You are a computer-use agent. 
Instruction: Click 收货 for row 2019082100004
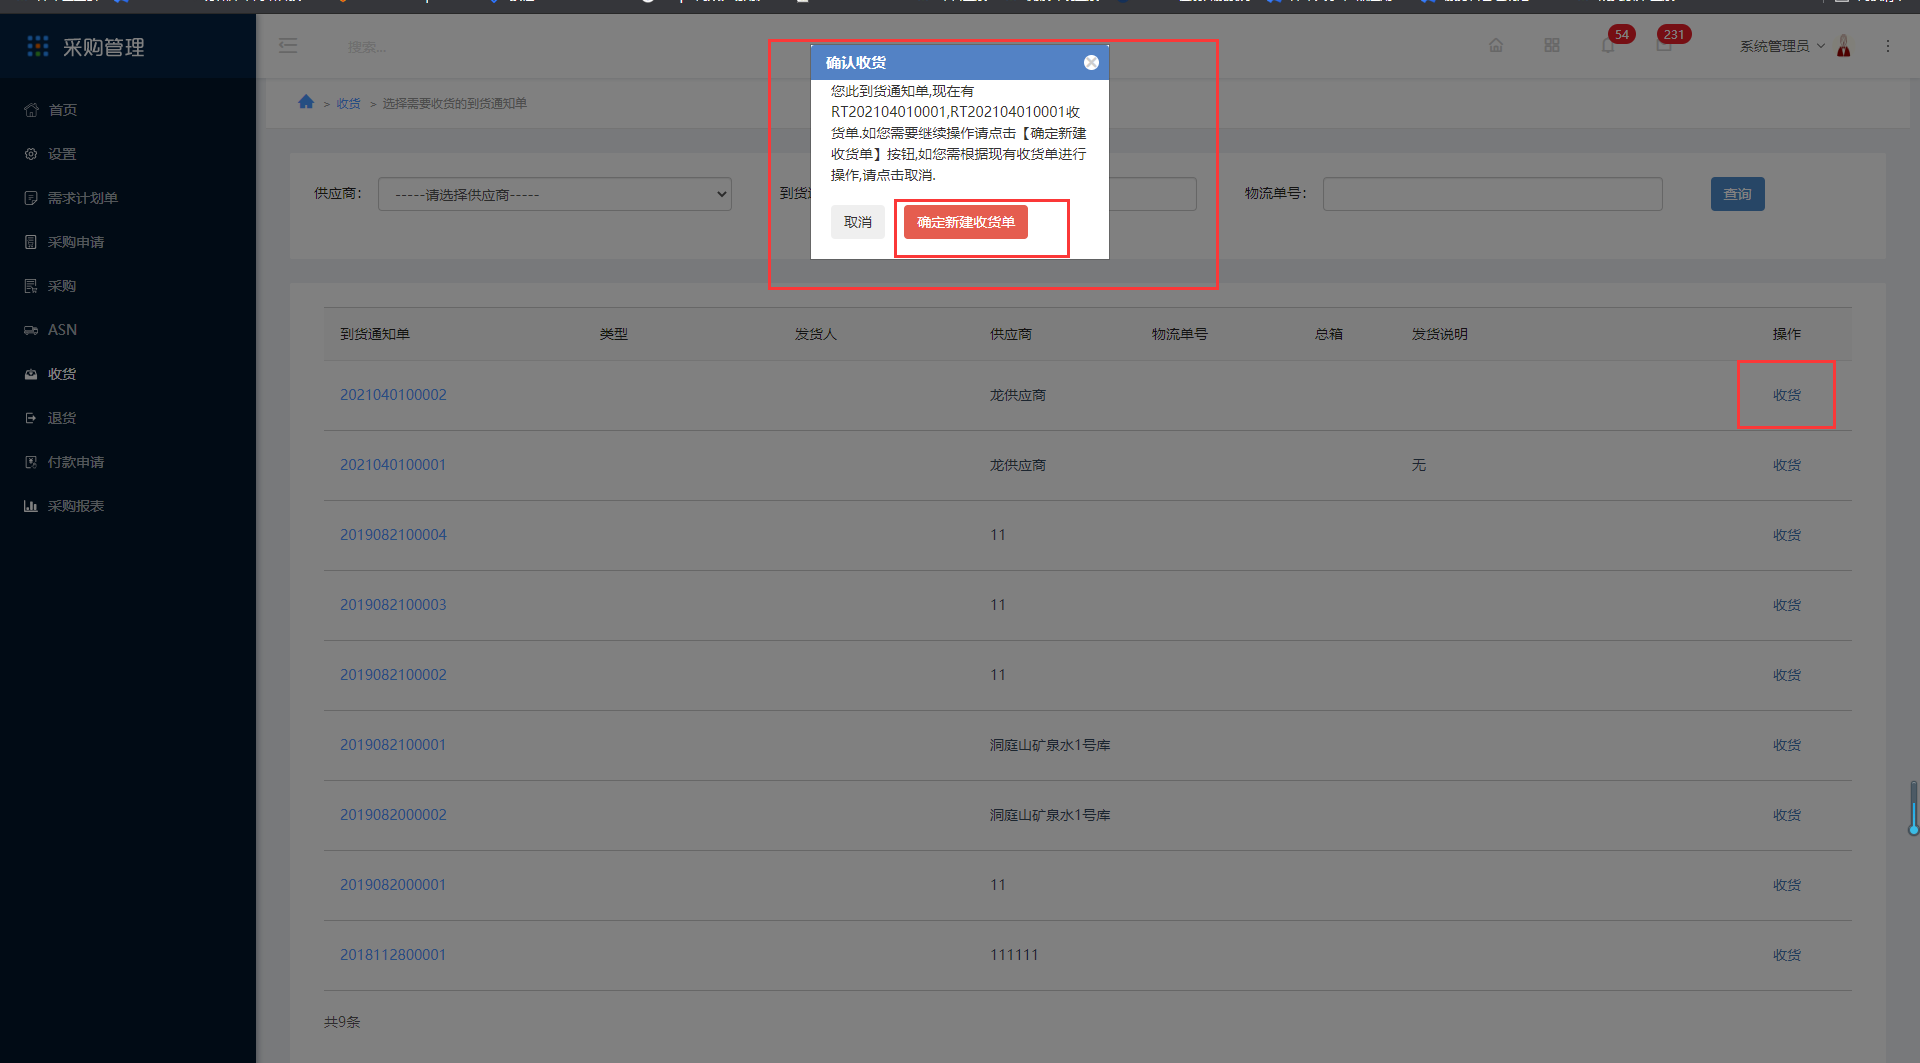[x=1786, y=535]
